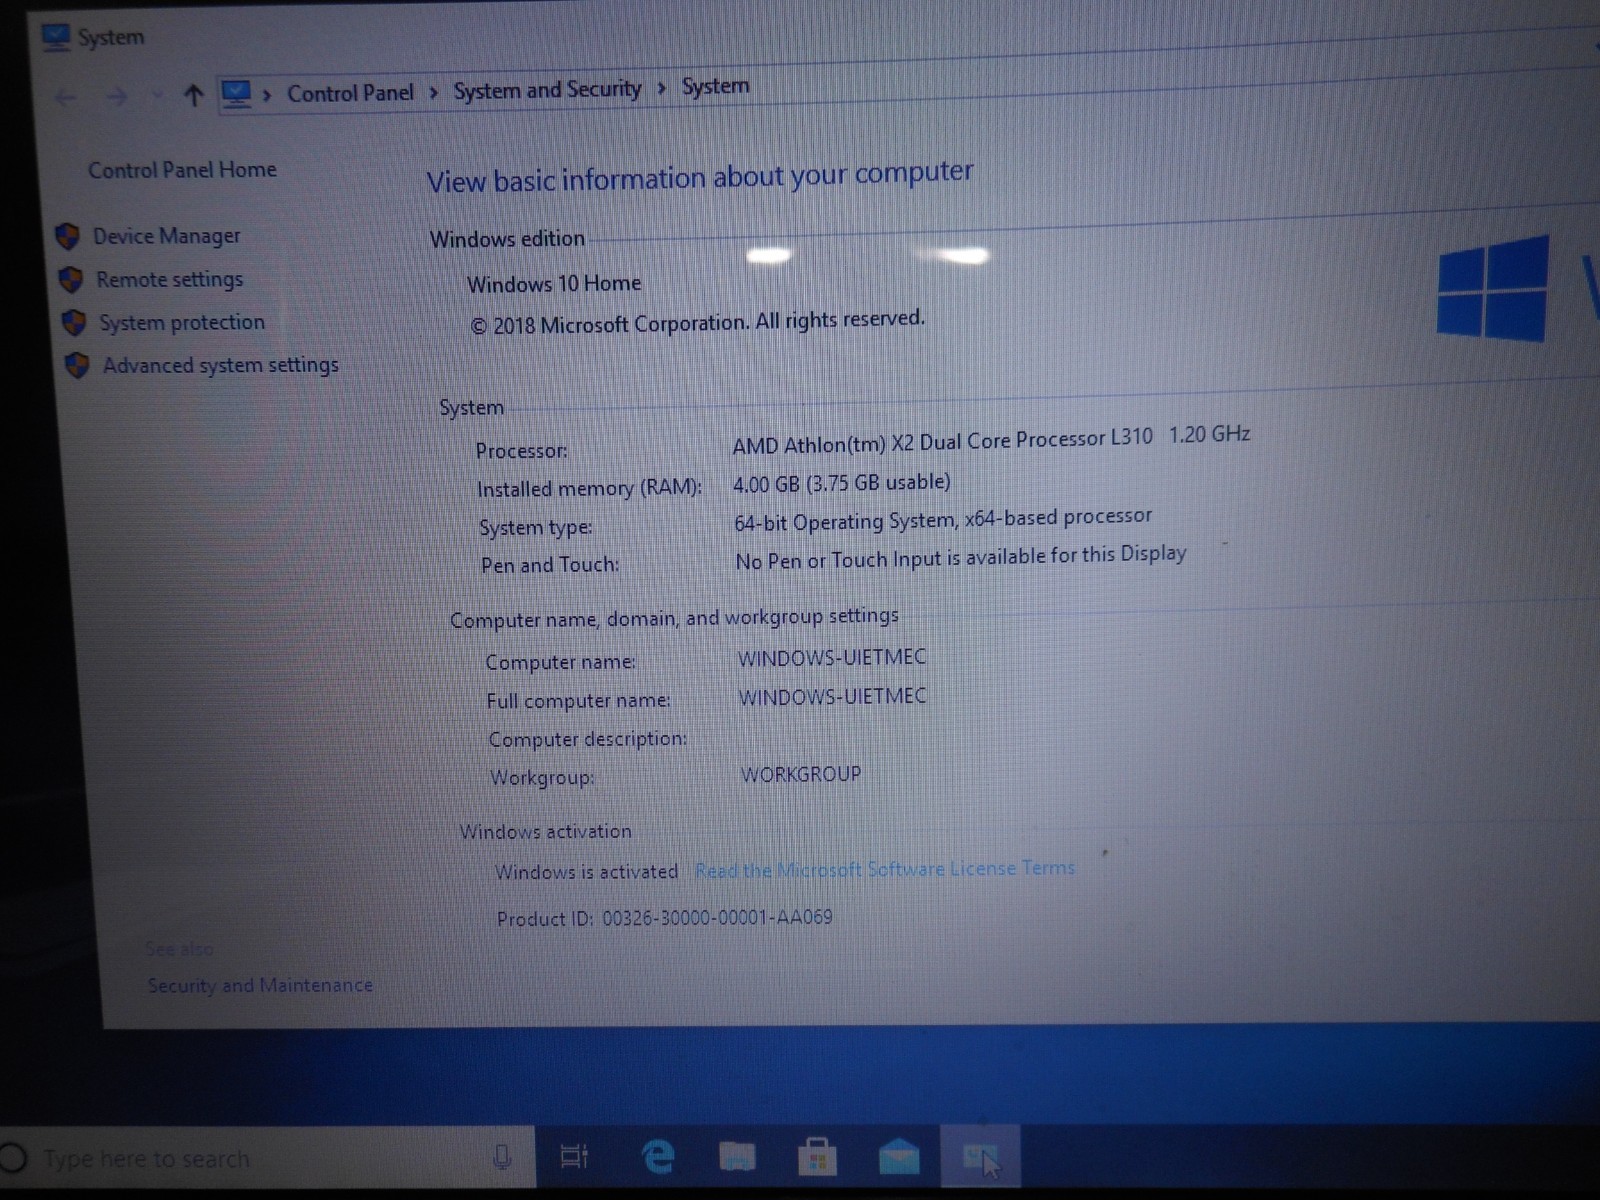Click RAM value '4.00 GB (3.75 GB usable)'
The height and width of the screenshot is (1200, 1600).
pos(842,484)
